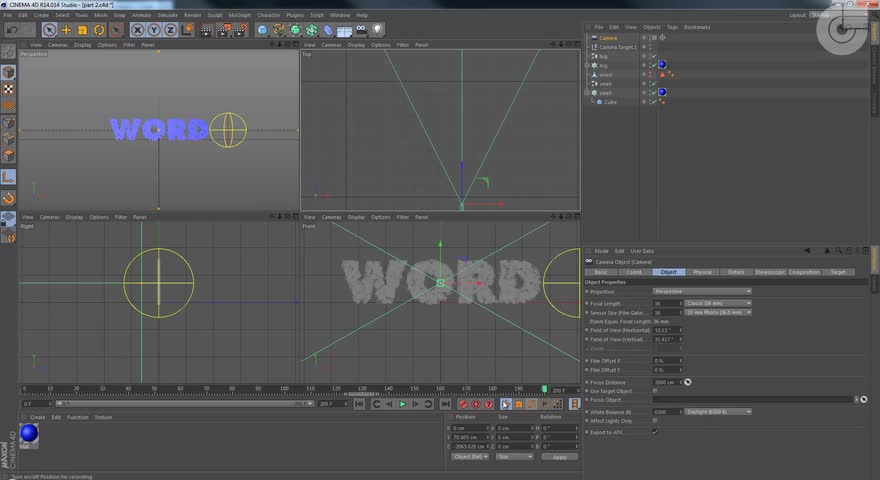Add a light object from toolbar

(x=378, y=30)
